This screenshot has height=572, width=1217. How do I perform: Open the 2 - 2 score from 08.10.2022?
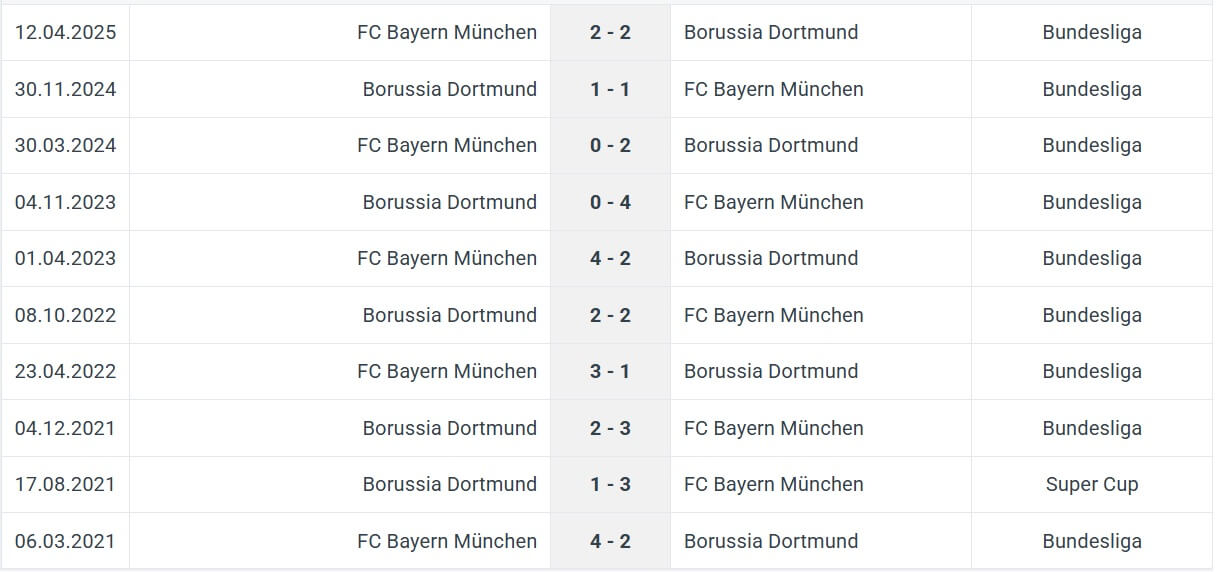(x=610, y=315)
